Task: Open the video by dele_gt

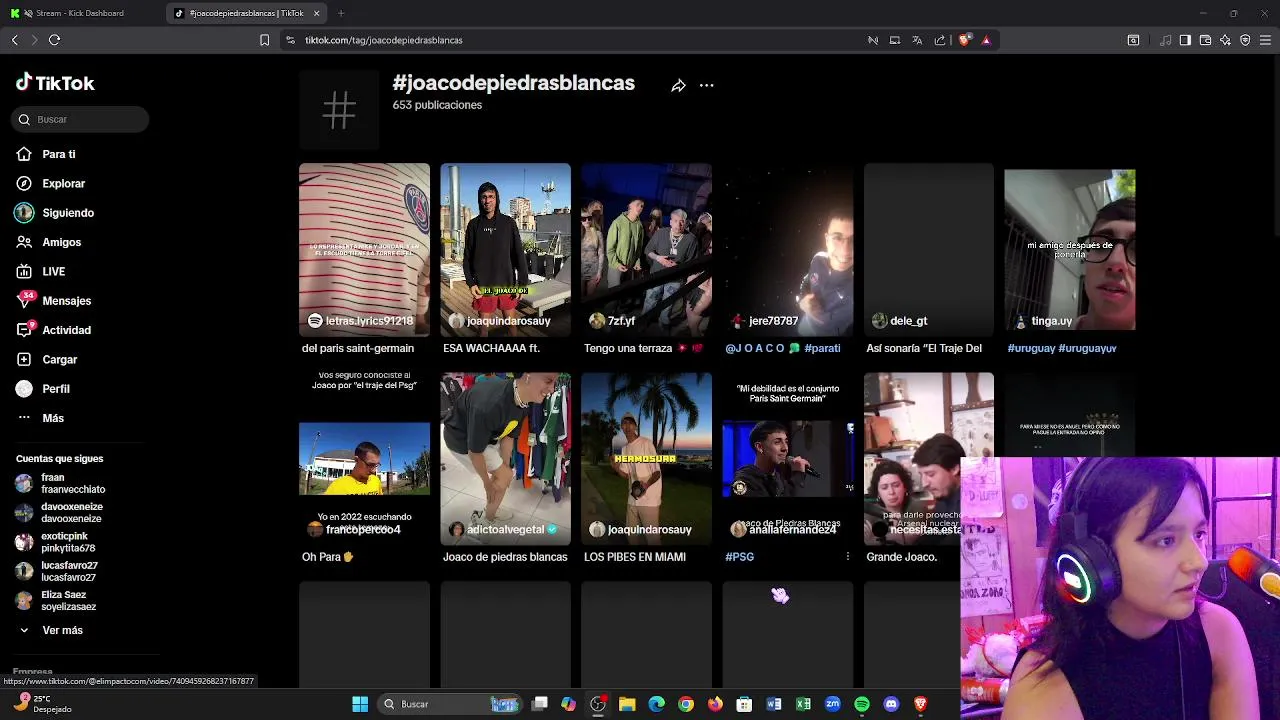Action: 929,250
